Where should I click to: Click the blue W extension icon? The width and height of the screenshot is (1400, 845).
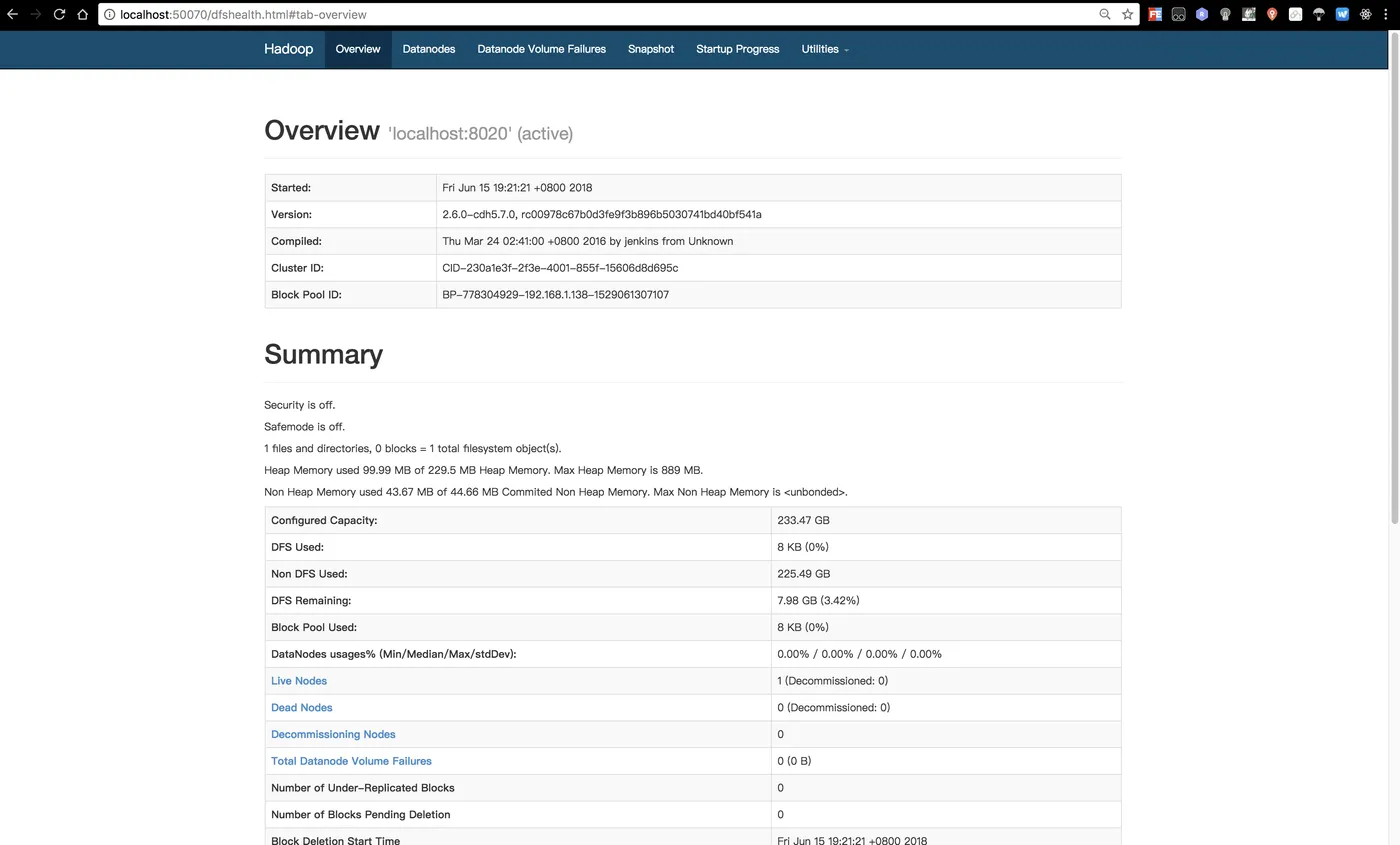[x=1342, y=14]
